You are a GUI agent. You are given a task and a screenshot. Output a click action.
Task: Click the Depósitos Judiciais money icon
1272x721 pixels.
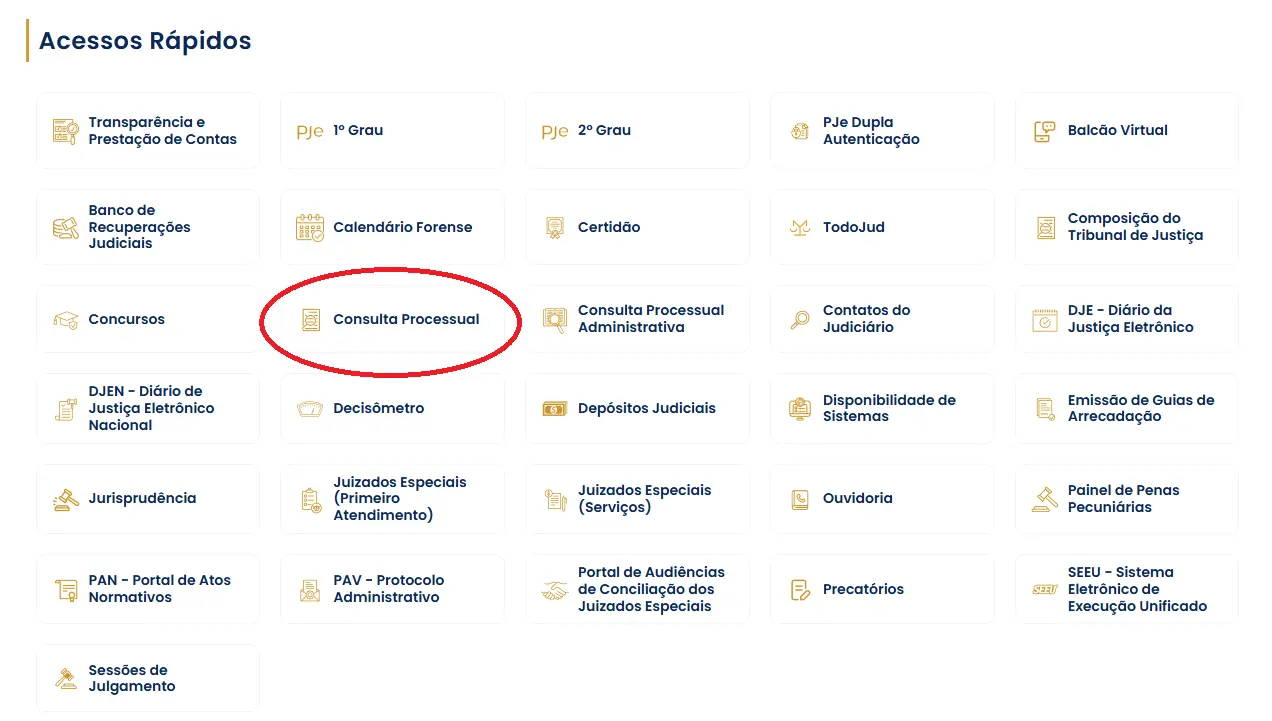554,409
